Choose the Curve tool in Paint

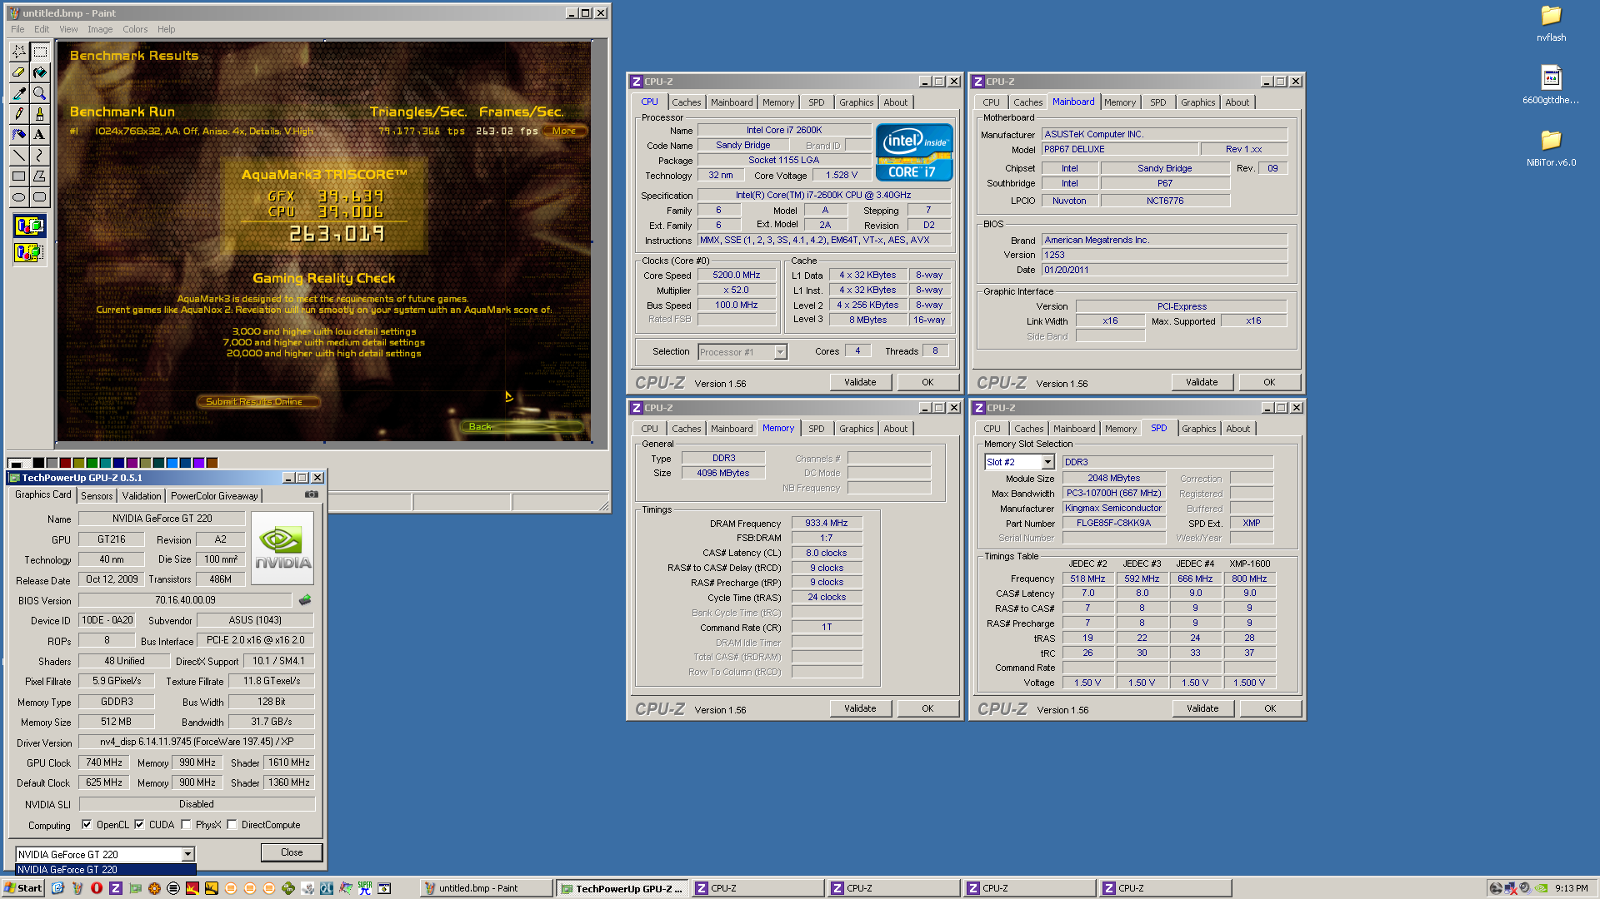[40, 155]
